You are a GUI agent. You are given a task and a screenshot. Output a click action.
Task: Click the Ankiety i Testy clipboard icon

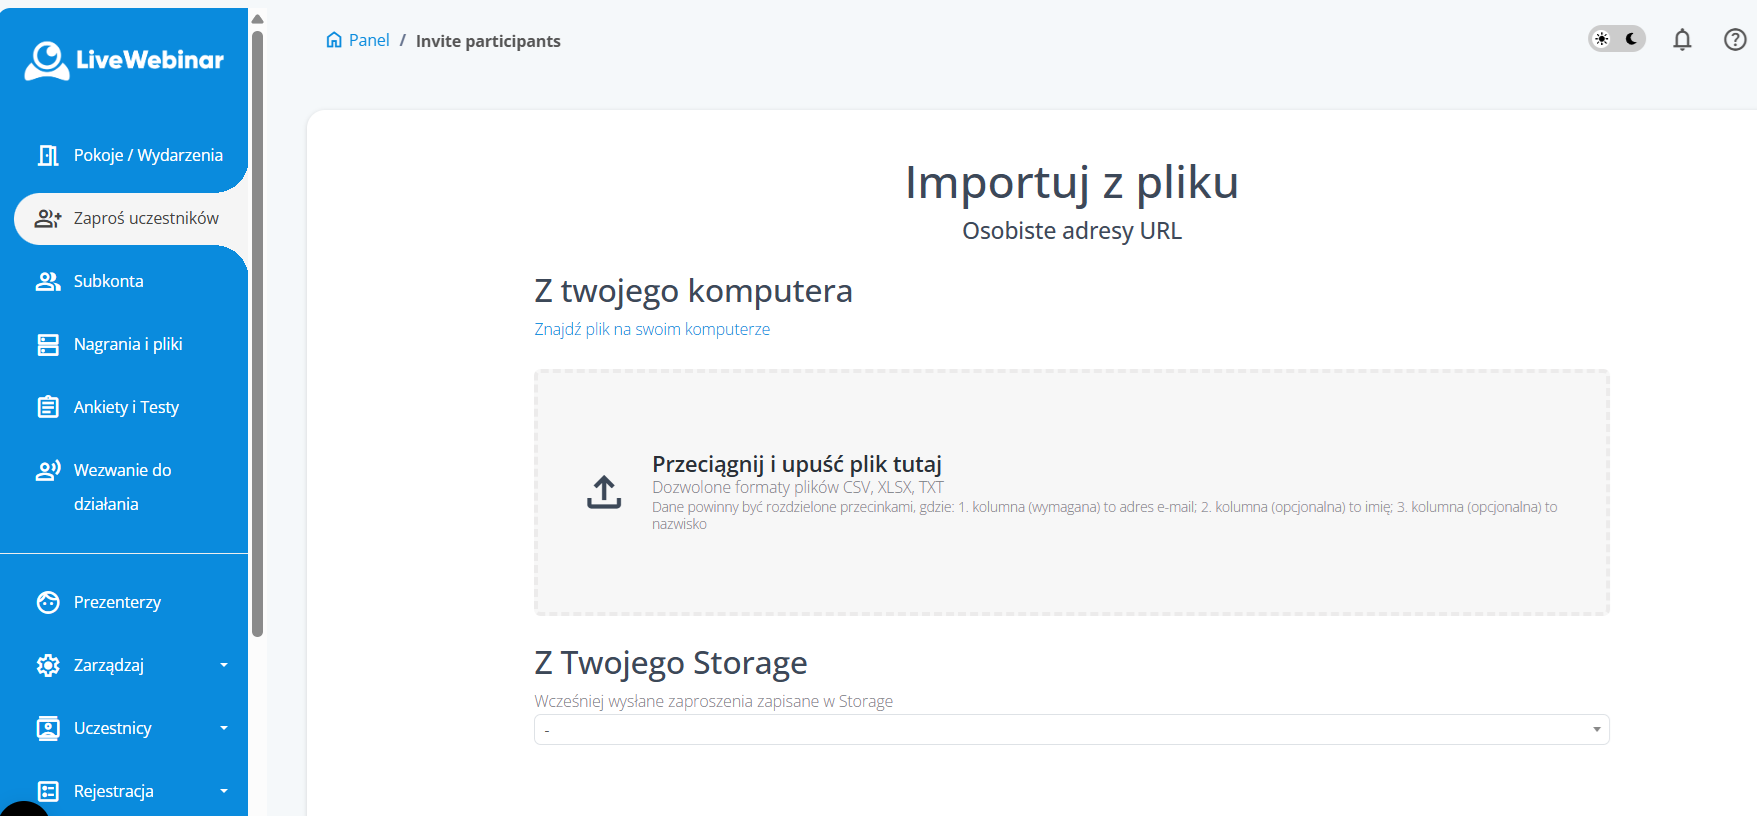[x=48, y=407]
